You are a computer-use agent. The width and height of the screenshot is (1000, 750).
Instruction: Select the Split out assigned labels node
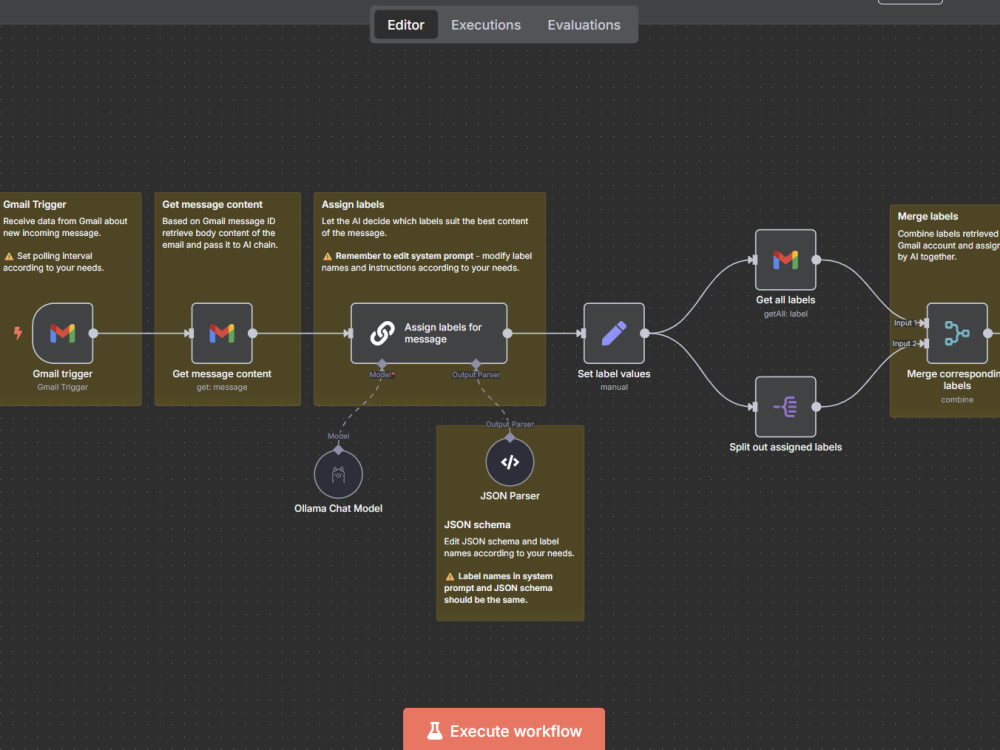786,406
